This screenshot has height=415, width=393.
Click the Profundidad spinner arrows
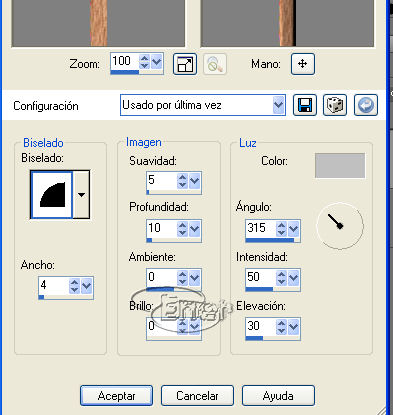(x=182, y=229)
